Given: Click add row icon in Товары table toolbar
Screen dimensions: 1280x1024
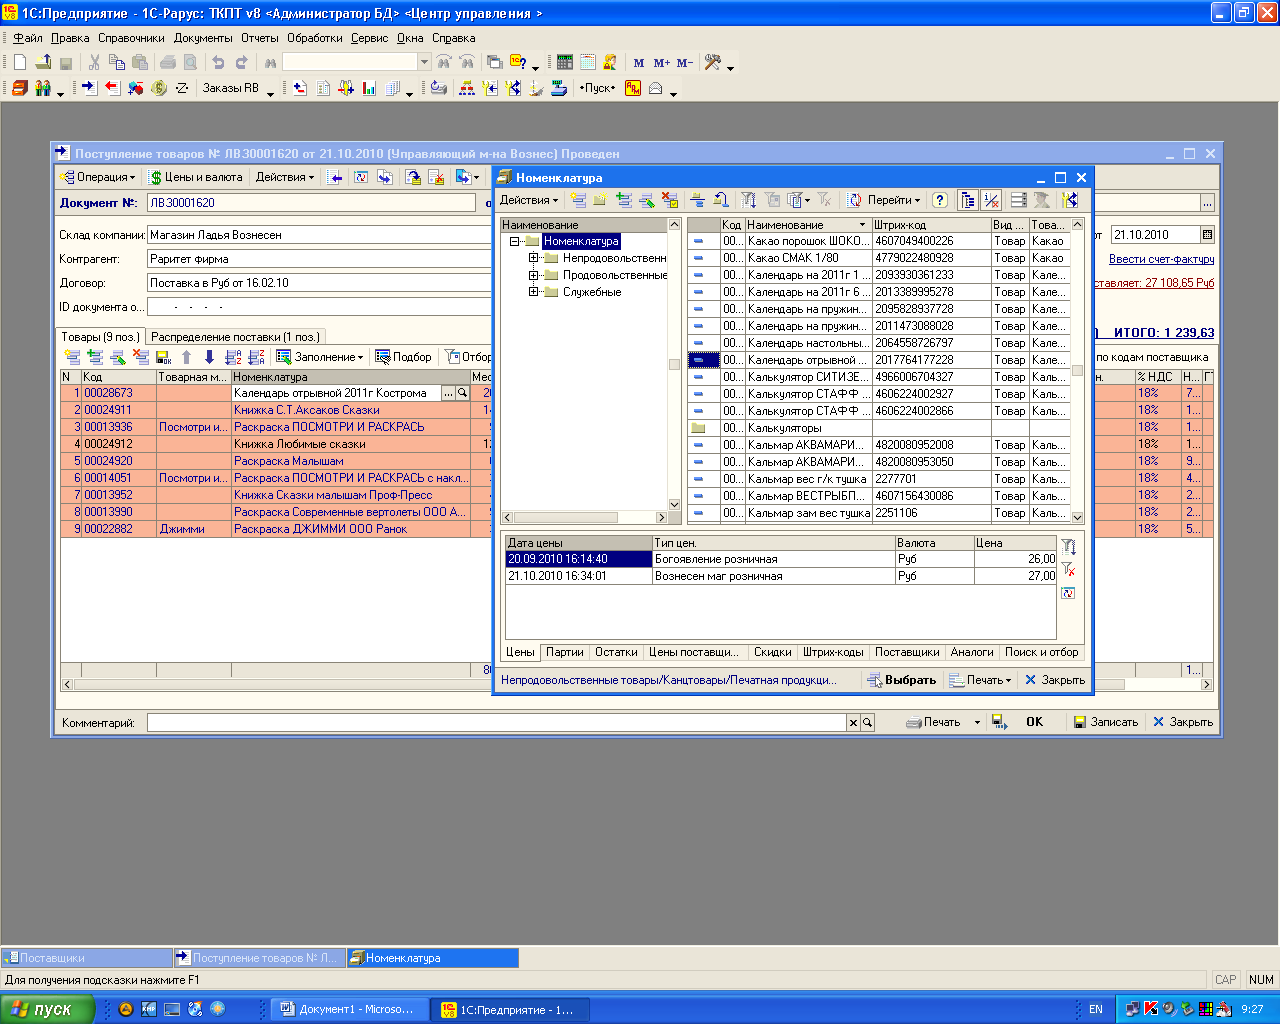Looking at the screenshot, I should 72,357.
